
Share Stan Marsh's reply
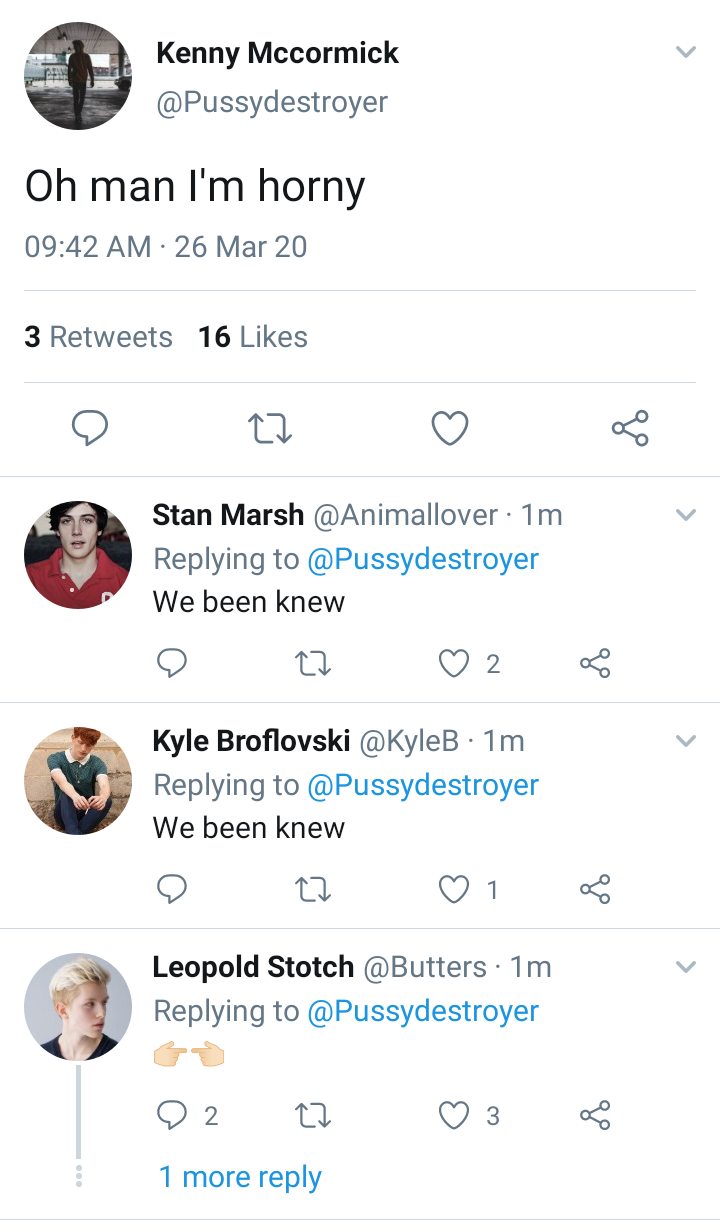(595, 663)
